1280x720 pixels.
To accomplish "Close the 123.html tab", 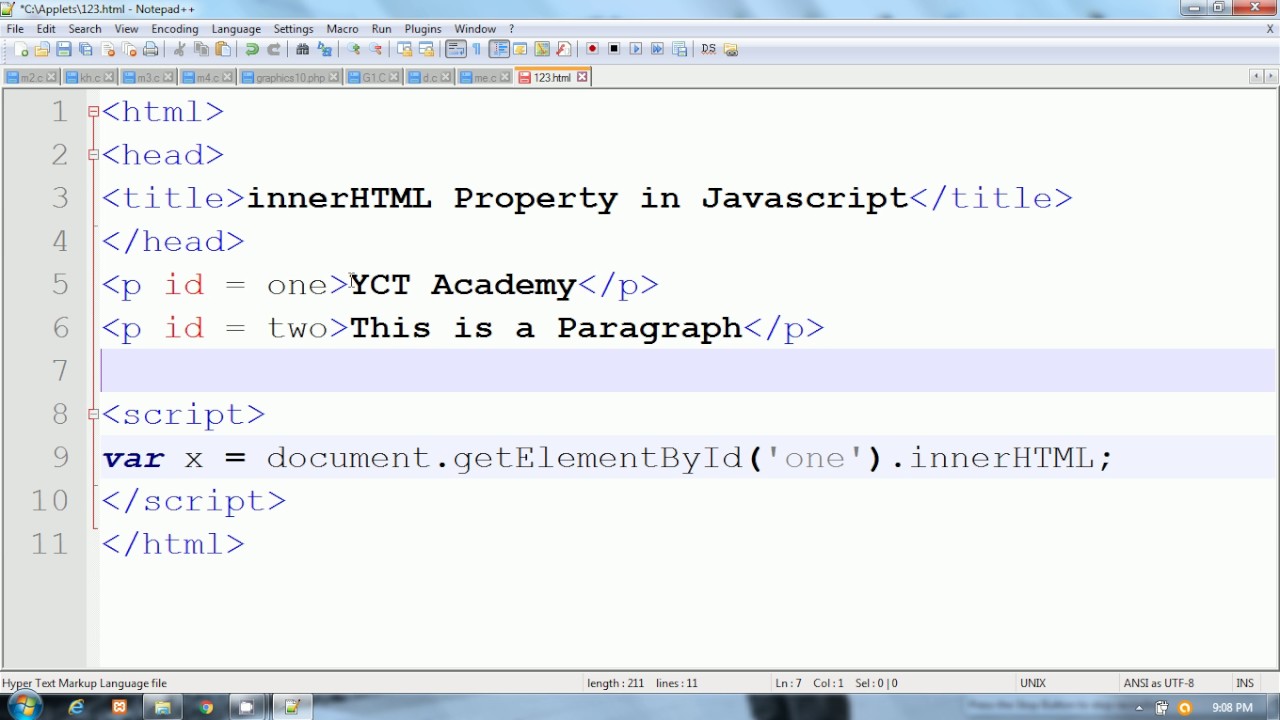I will pos(582,77).
